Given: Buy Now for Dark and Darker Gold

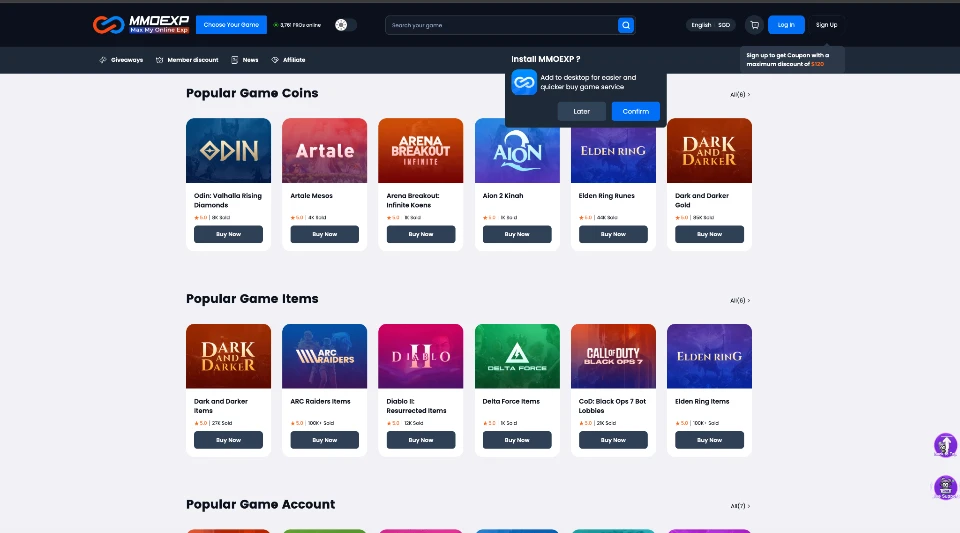Looking at the screenshot, I should click(709, 234).
